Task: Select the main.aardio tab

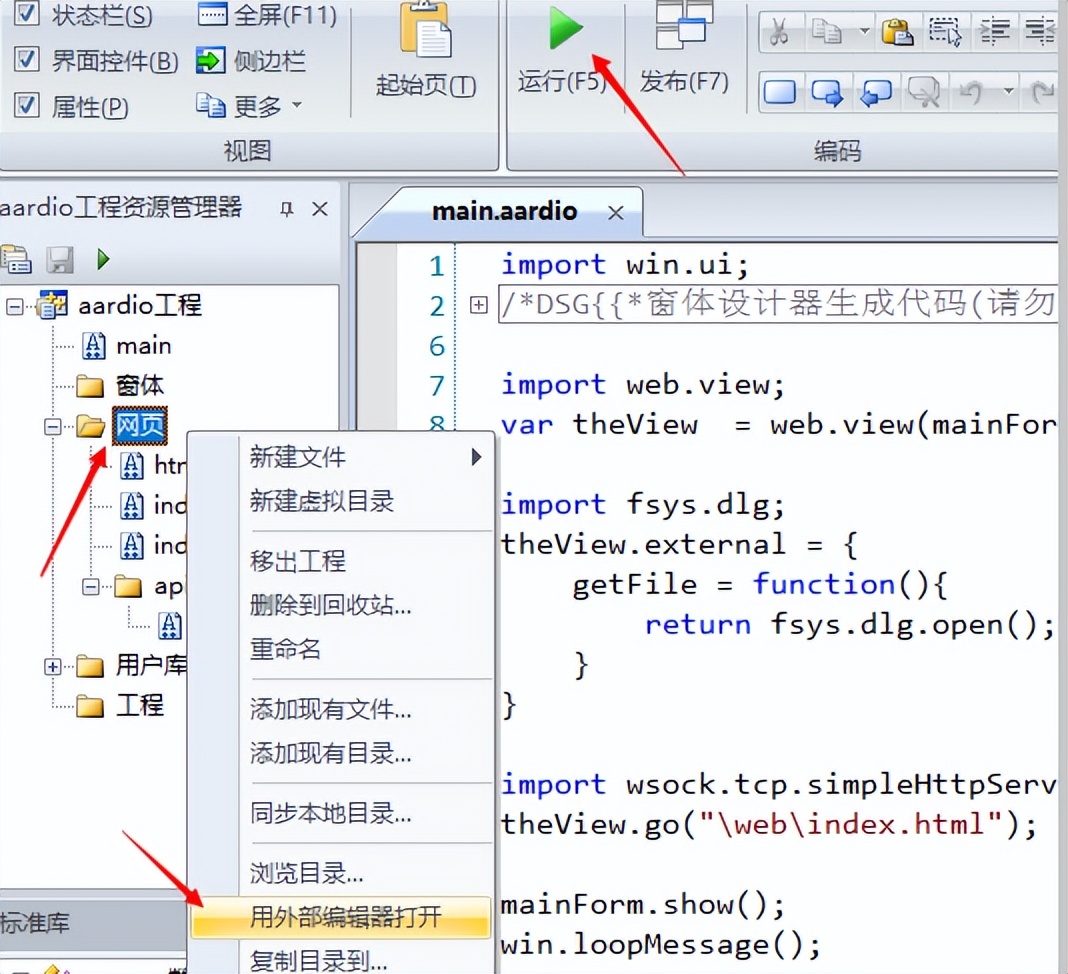Action: 503,211
